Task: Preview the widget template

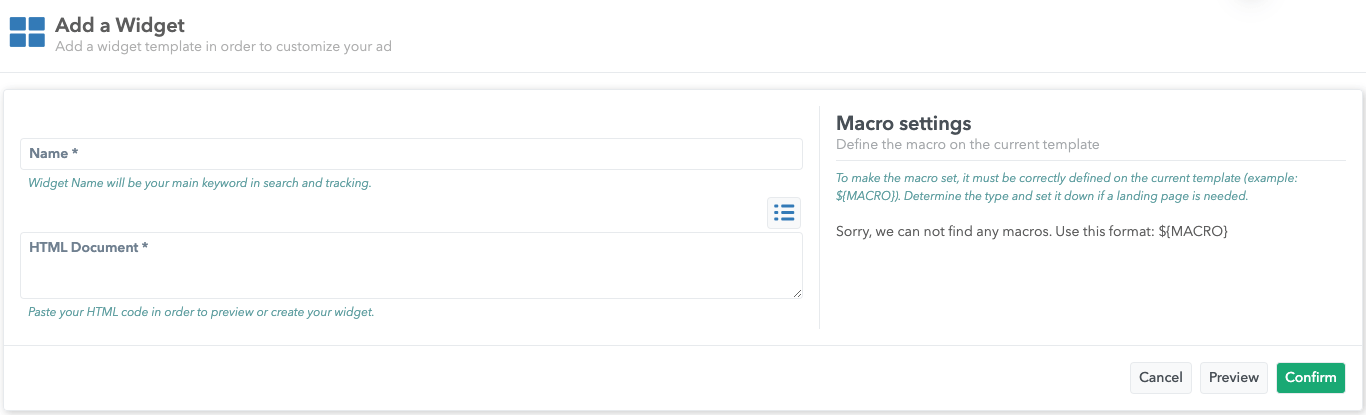Action: click(x=1233, y=377)
